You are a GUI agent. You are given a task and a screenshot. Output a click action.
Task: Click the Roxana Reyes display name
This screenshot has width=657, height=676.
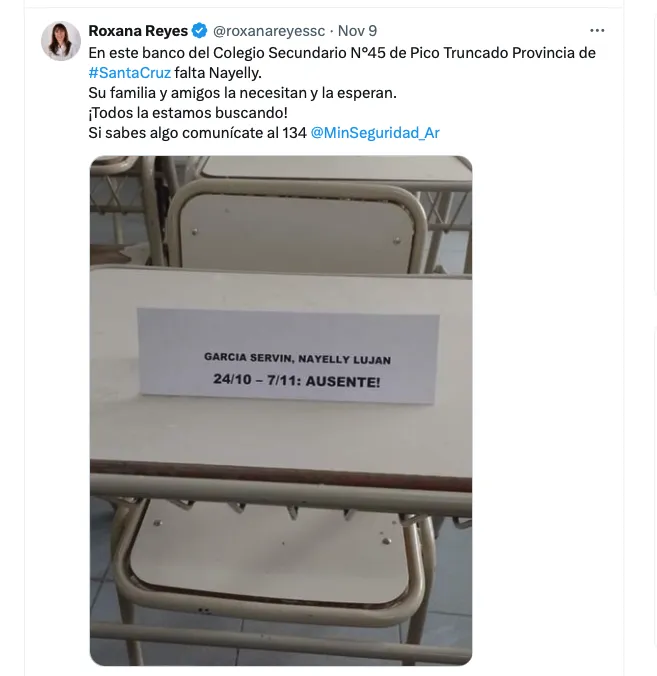pyautogui.click(x=138, y=31)
